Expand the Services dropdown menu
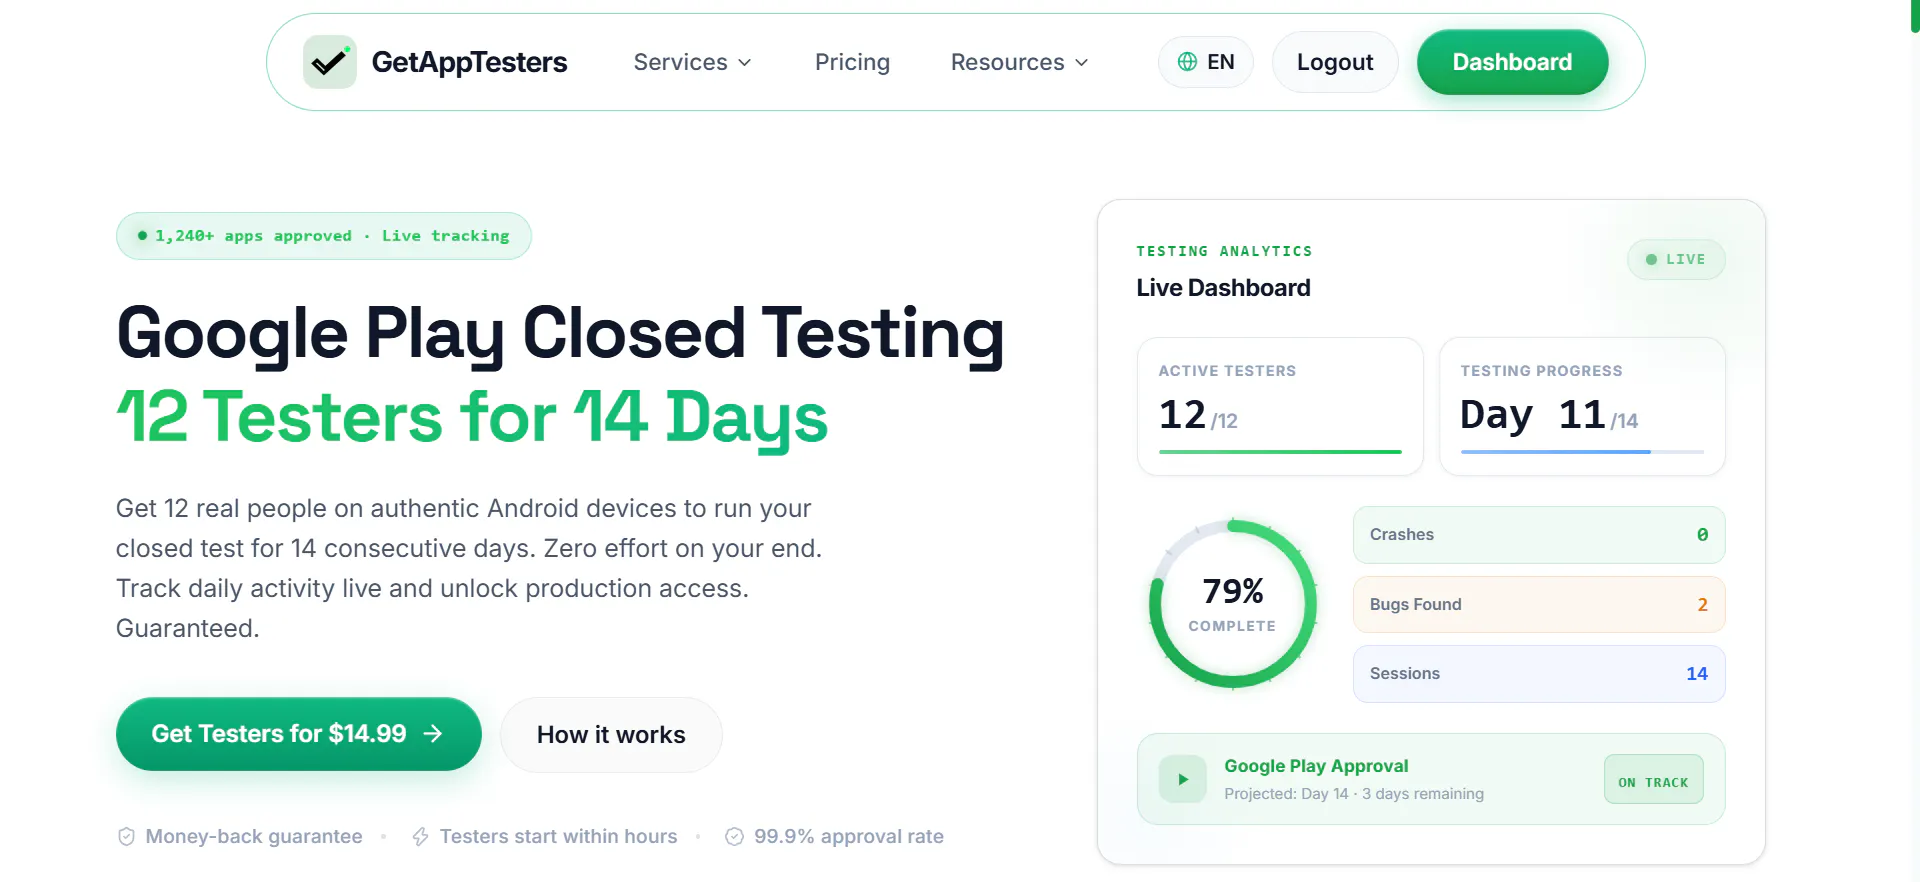This screenshot has width=1920, height=882. click(692, 62)
